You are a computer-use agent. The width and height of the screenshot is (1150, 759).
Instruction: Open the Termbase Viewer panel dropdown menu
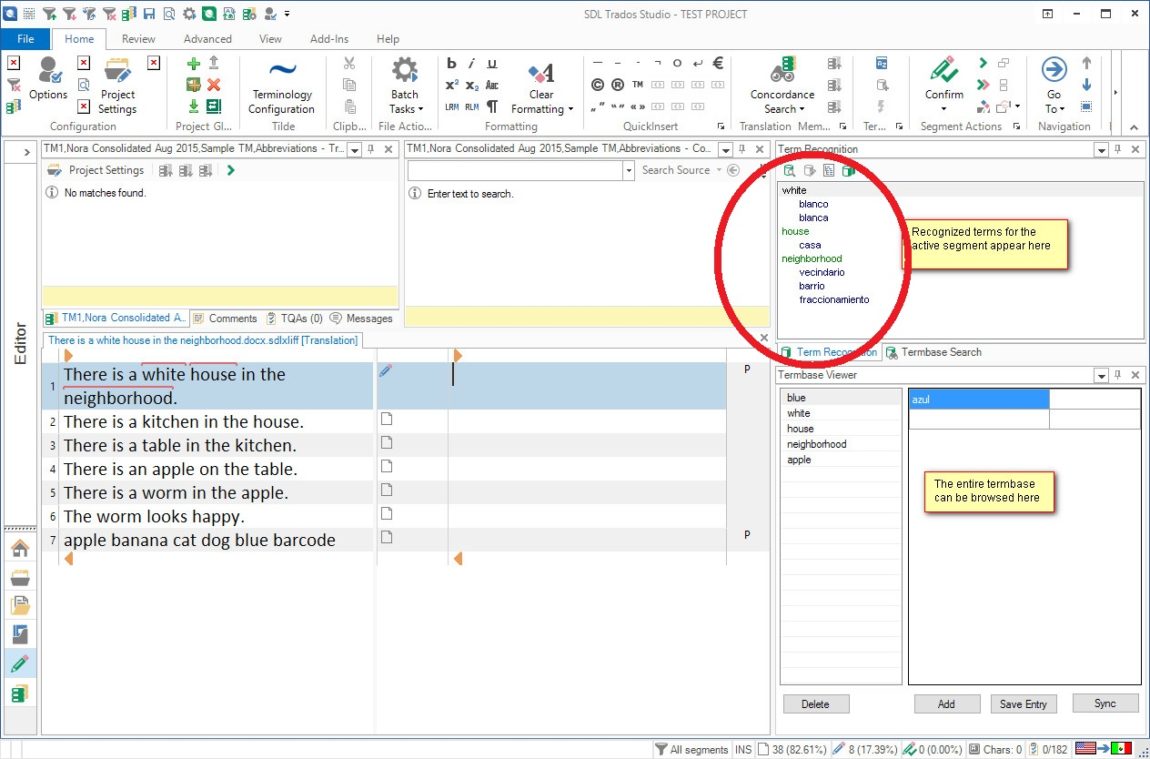click(x=1101, y=375)
